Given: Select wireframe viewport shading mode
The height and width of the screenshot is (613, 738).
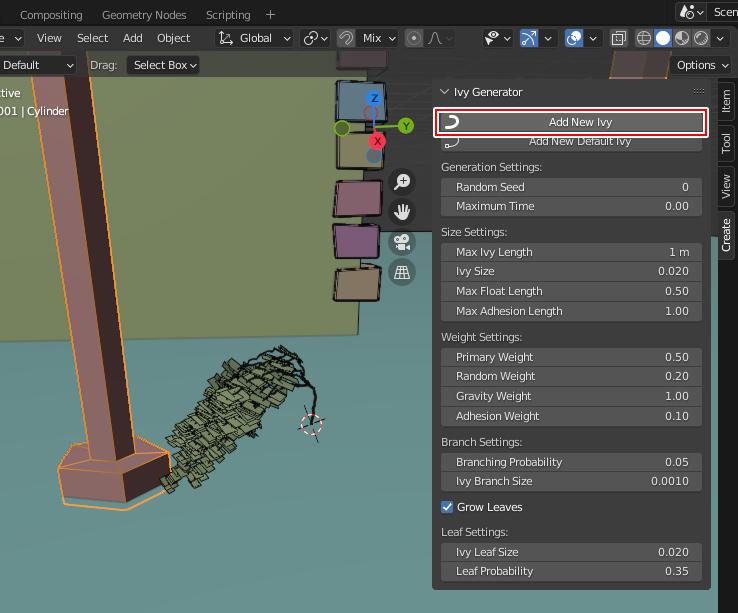Looking at the screenshot, I should [x=644, y=38].
